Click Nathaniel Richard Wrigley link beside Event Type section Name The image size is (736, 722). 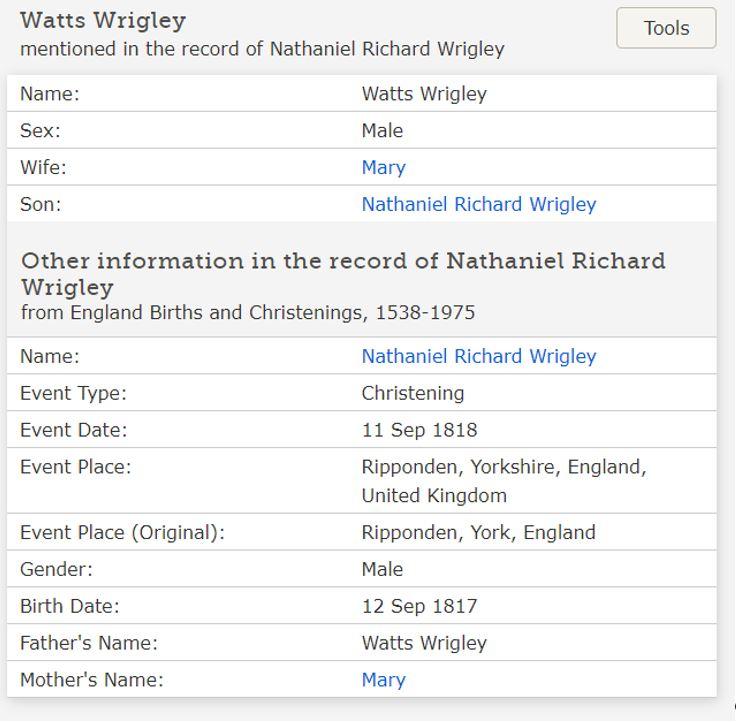point(478,356)
